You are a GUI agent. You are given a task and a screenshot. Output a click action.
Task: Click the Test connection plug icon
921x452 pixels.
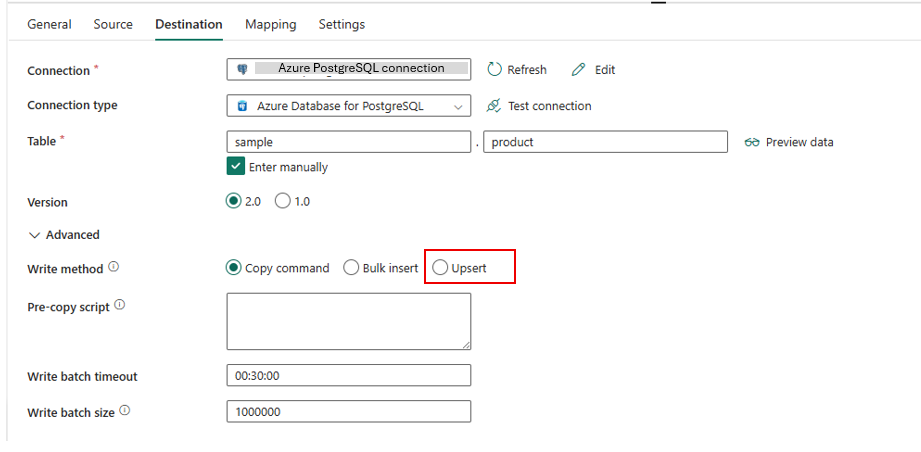(x=494, y=106)
